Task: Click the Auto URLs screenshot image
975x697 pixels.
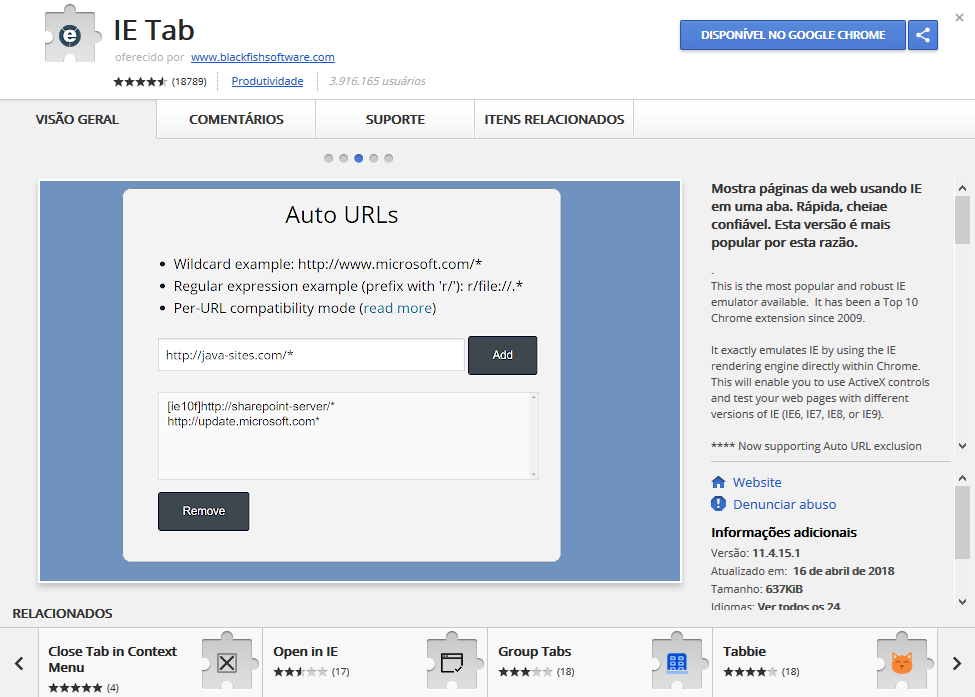Action: 360,381
